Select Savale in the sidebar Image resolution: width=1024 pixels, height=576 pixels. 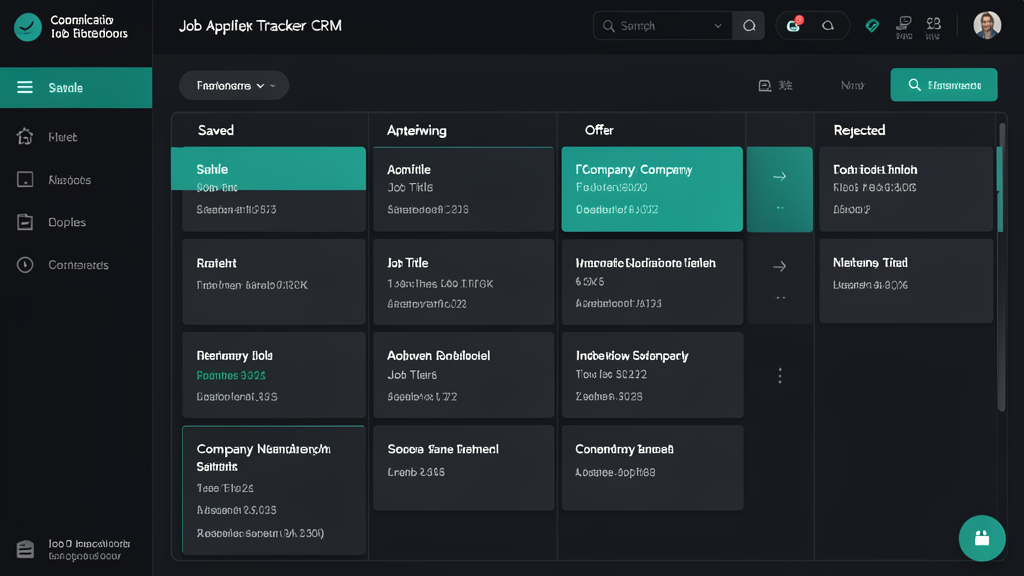[76, 88]
